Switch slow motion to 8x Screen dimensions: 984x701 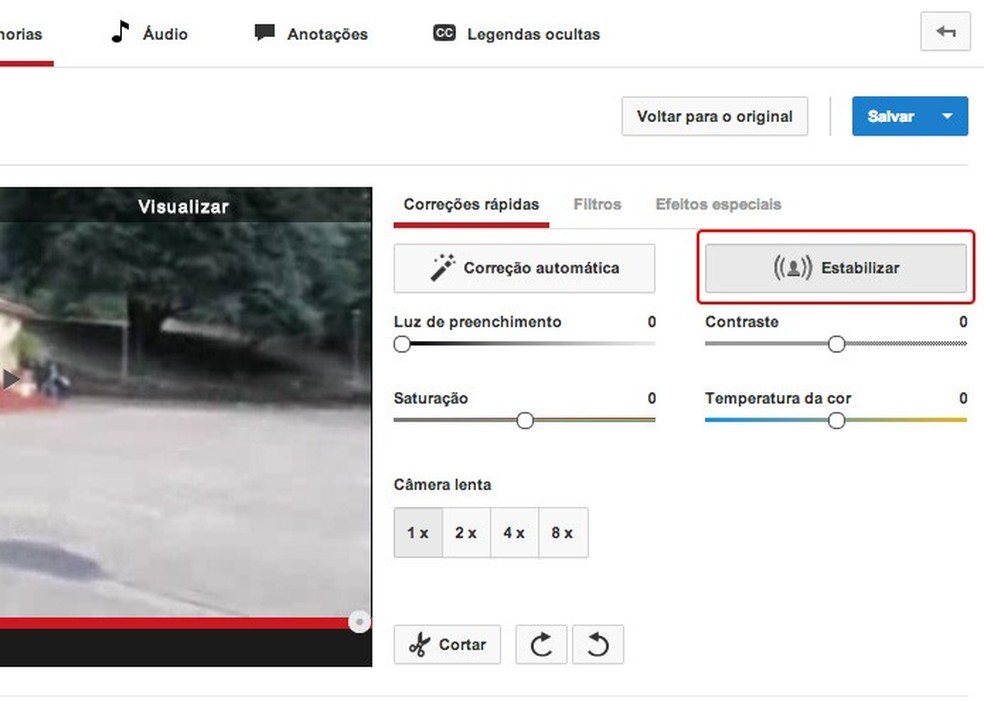point(563,532)
